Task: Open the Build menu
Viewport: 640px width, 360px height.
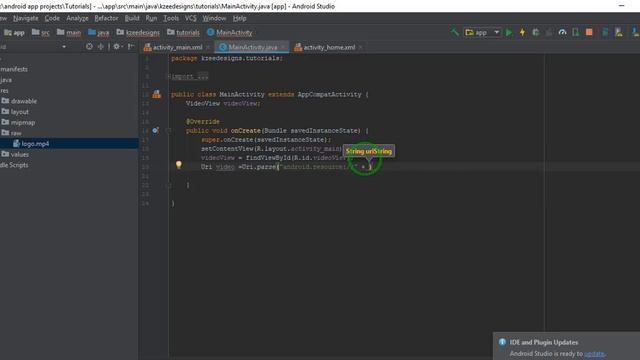Action: [x=132, y=18]
